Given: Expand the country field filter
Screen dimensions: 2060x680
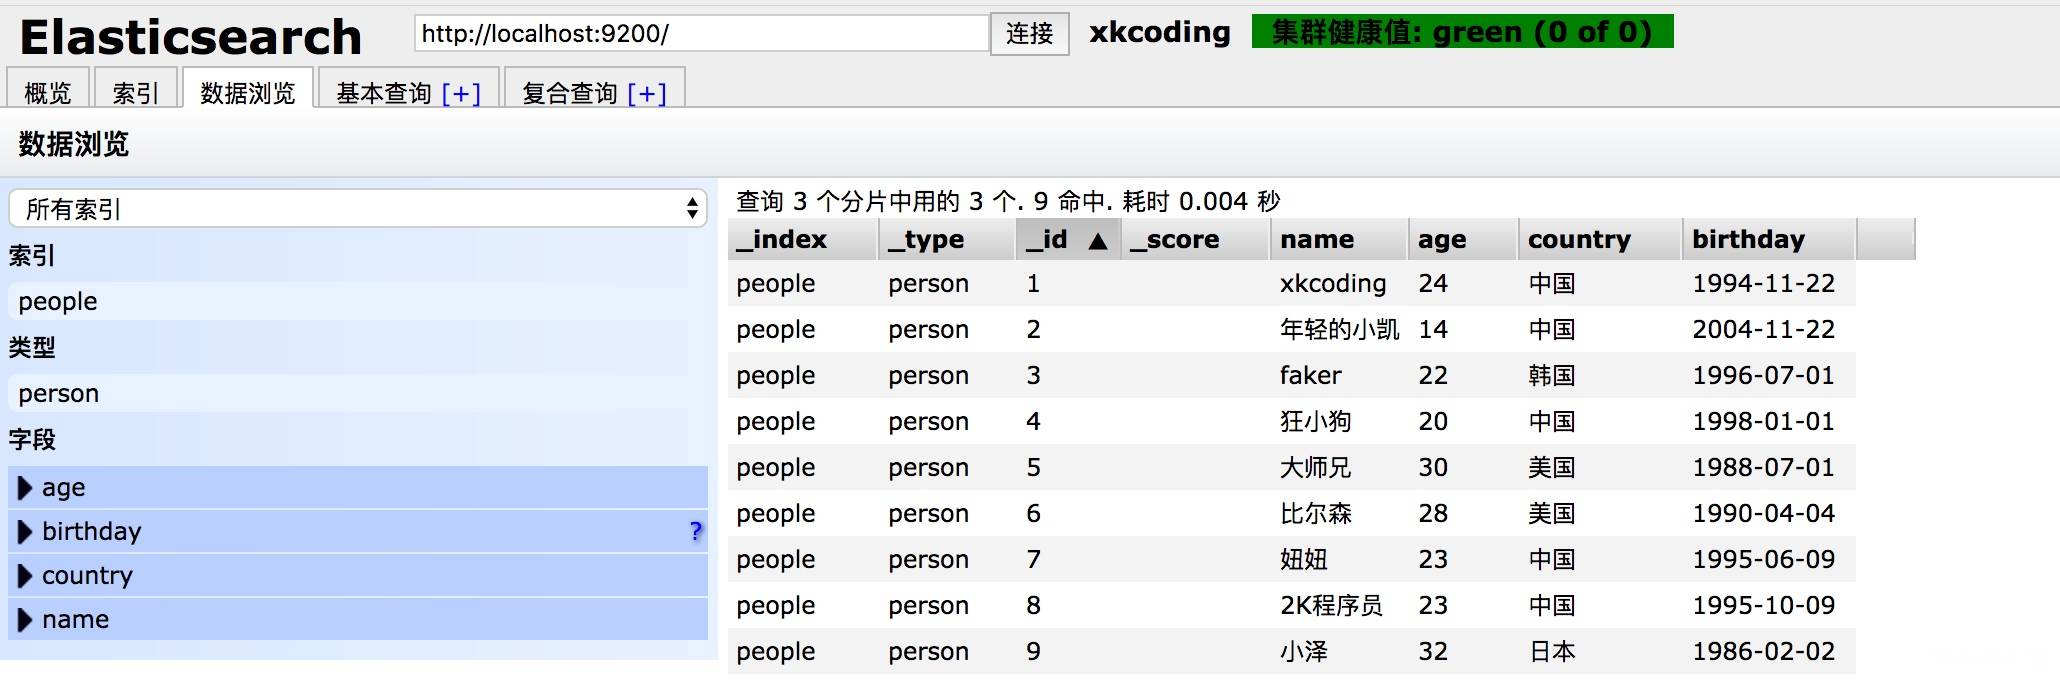Looking at the screenshot, I should 26,576.
